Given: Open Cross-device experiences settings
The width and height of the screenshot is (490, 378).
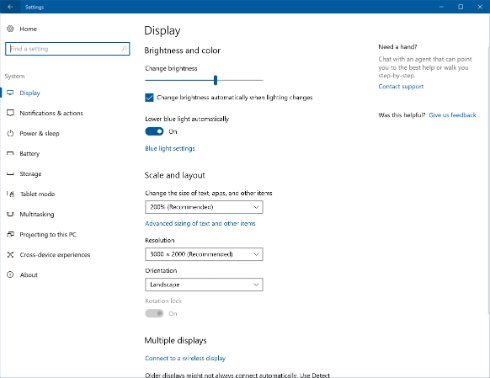Looking at the screenshot, I should pos(55,255).
